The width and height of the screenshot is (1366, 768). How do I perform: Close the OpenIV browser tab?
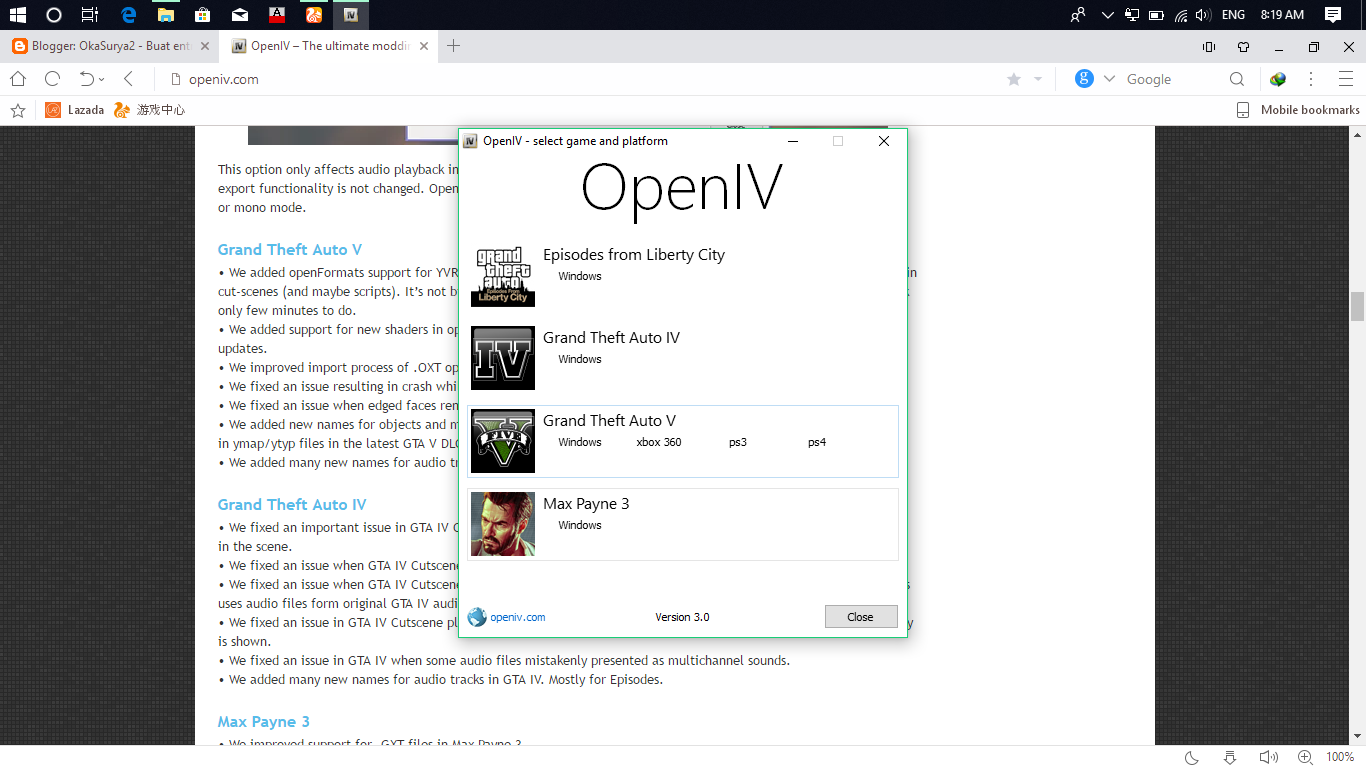click(424, 46)
